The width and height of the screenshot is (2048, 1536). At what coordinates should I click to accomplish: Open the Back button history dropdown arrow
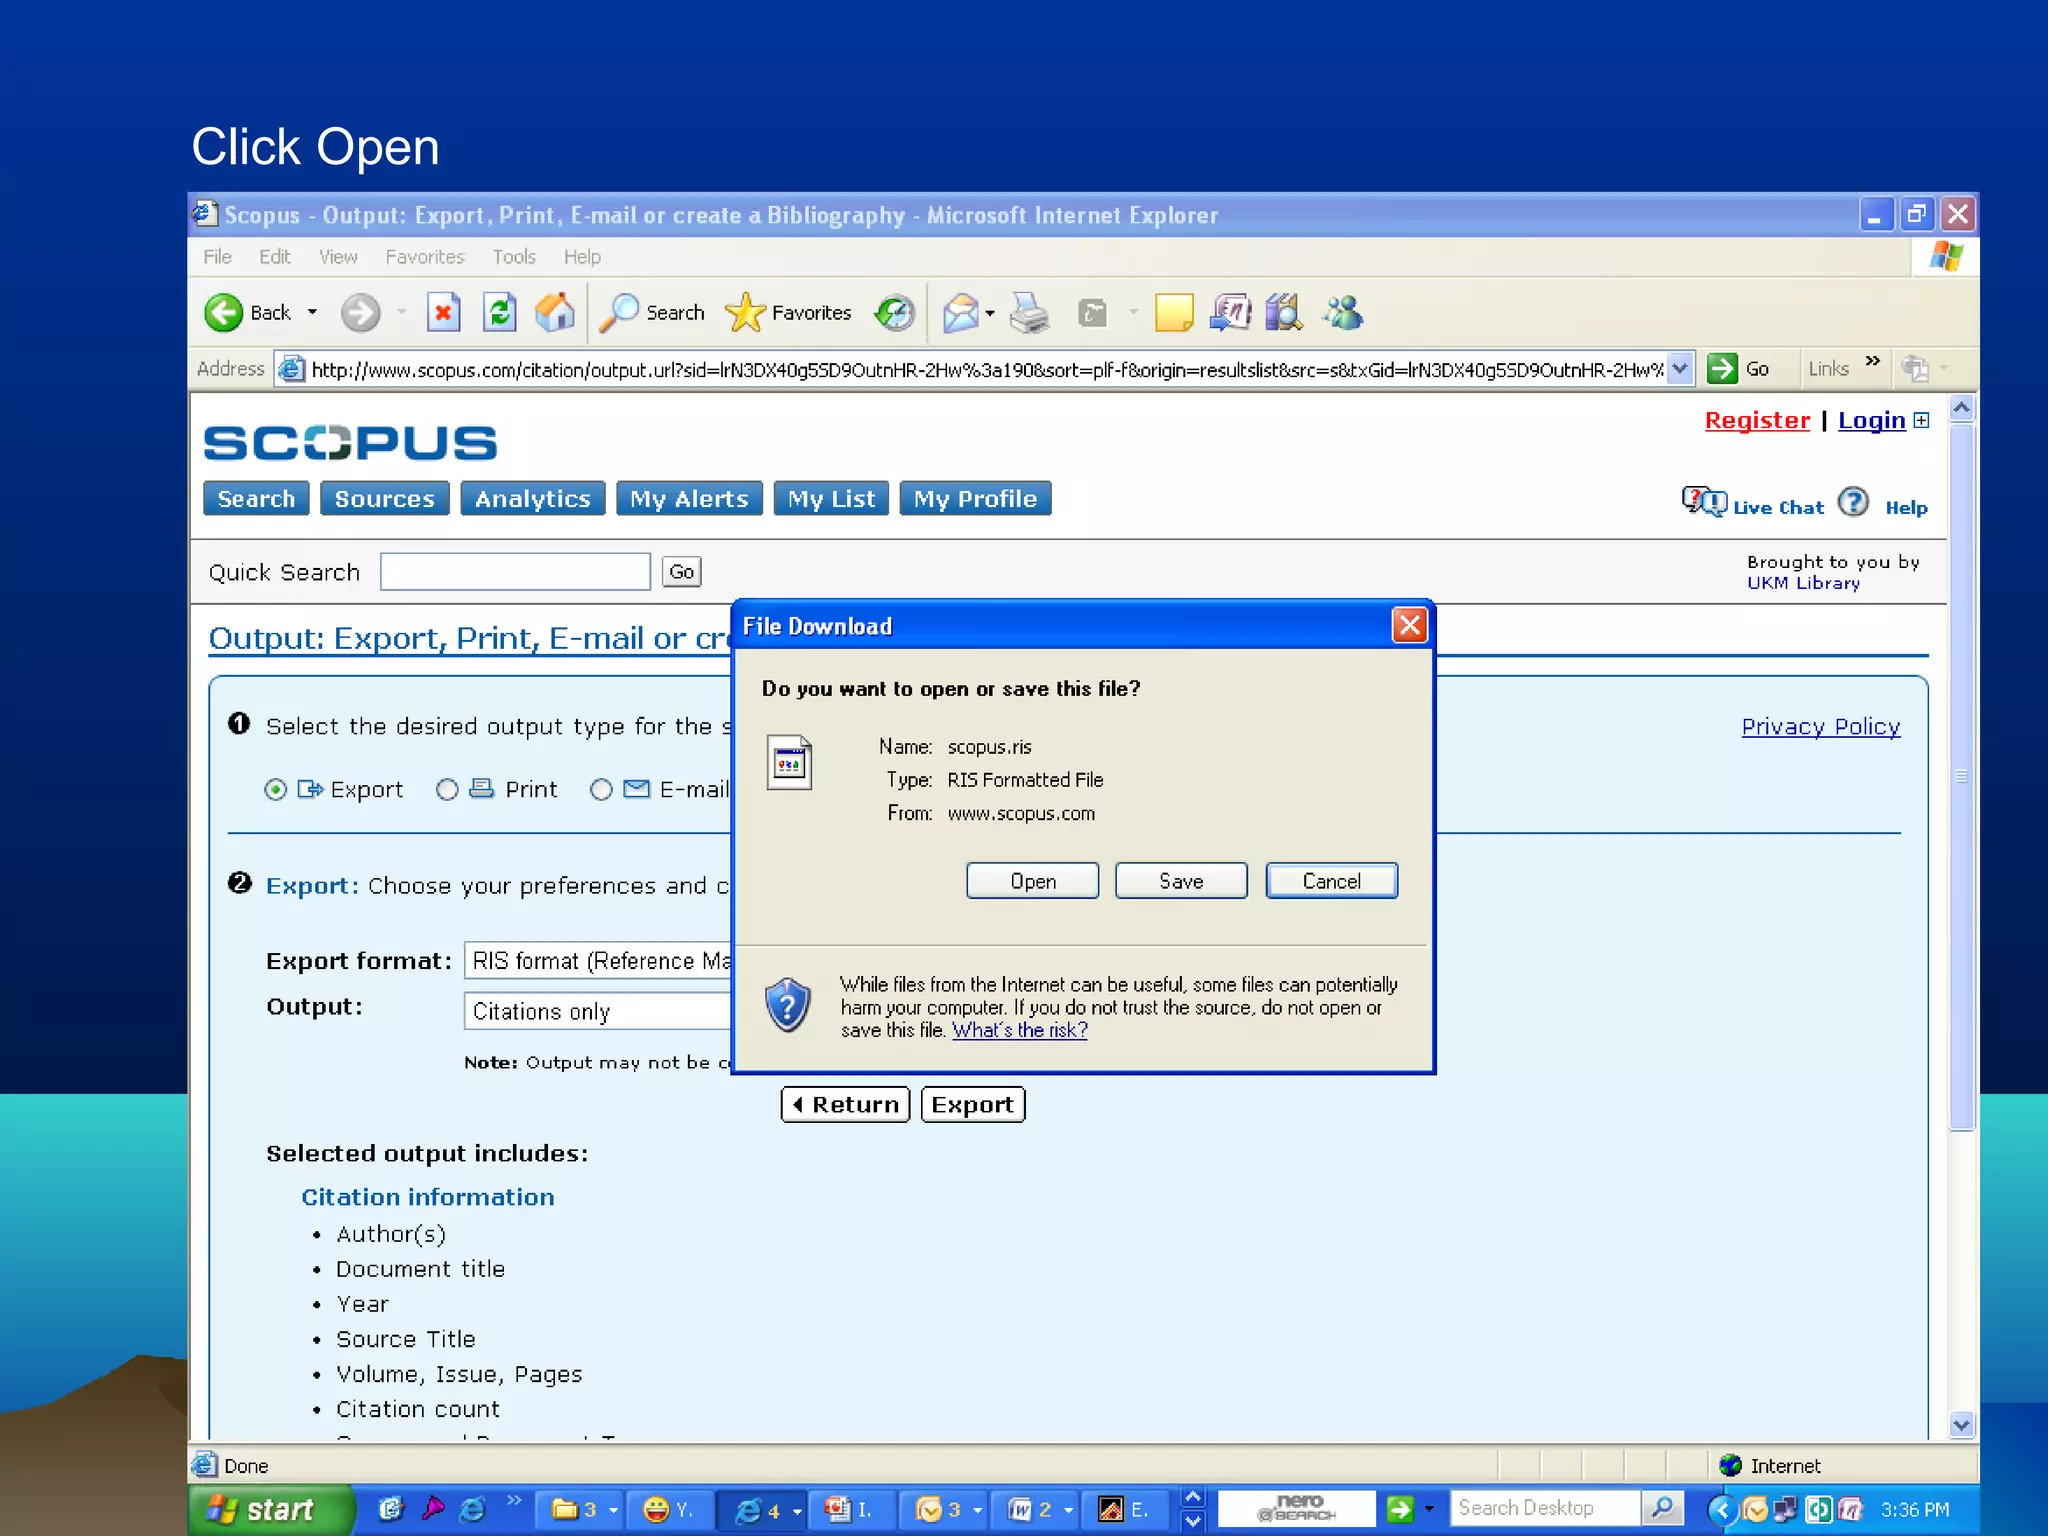click(x=312, y=313)
